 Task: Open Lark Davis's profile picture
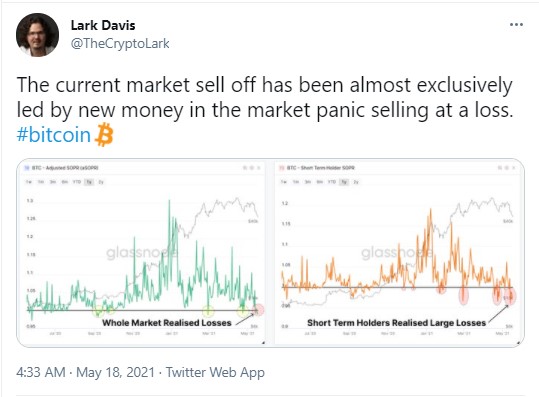tap(37, 35)
